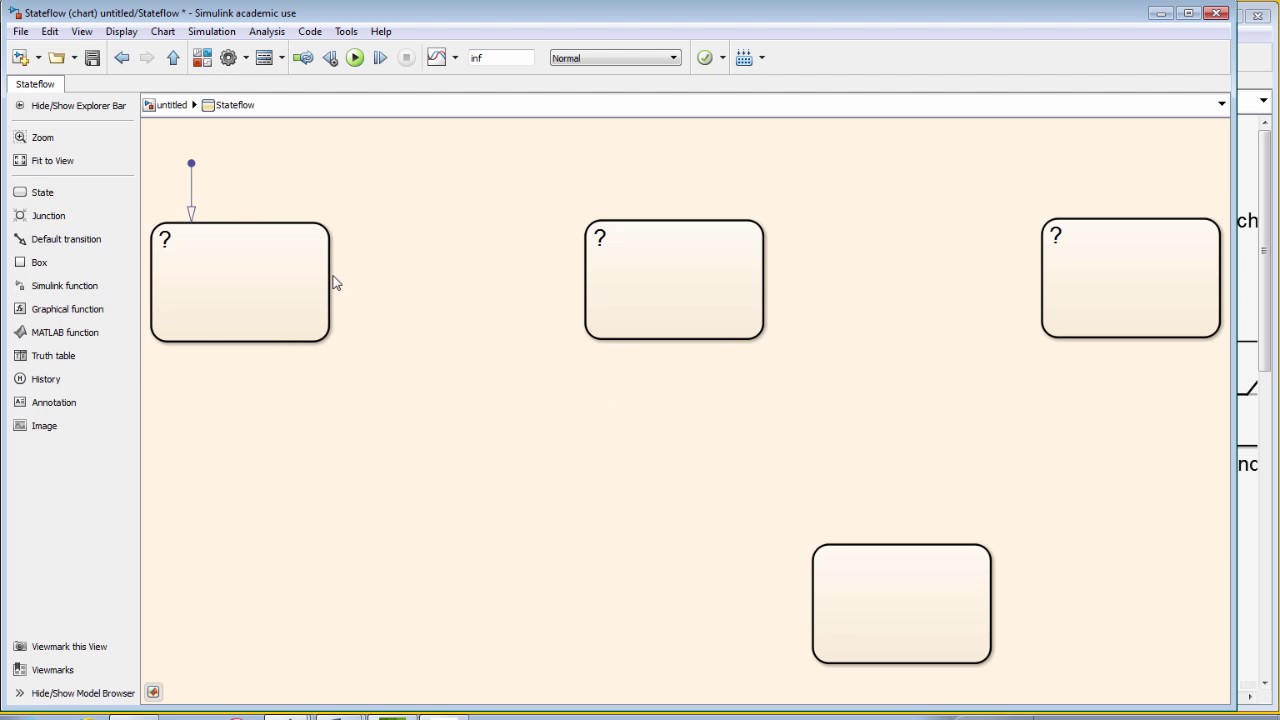
Task: Run the simulation with the green Play button
Action: tap(355, 58)
